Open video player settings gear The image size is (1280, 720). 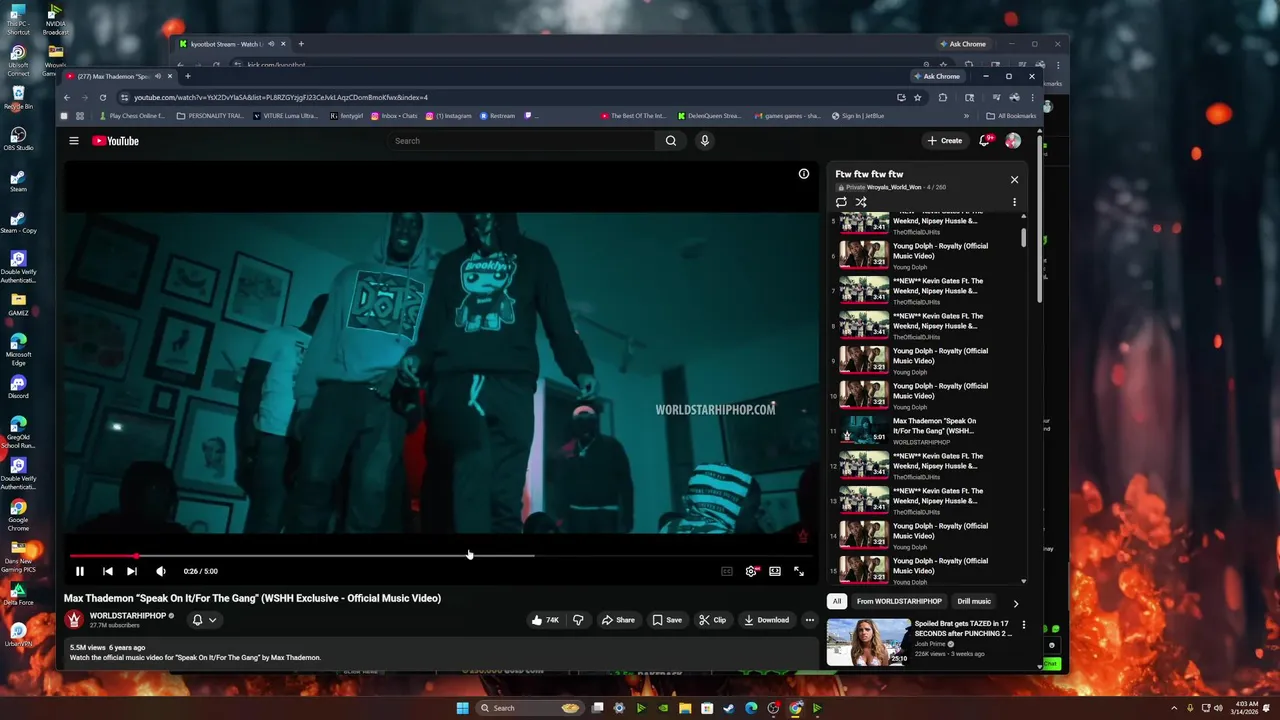coord(751,571)
